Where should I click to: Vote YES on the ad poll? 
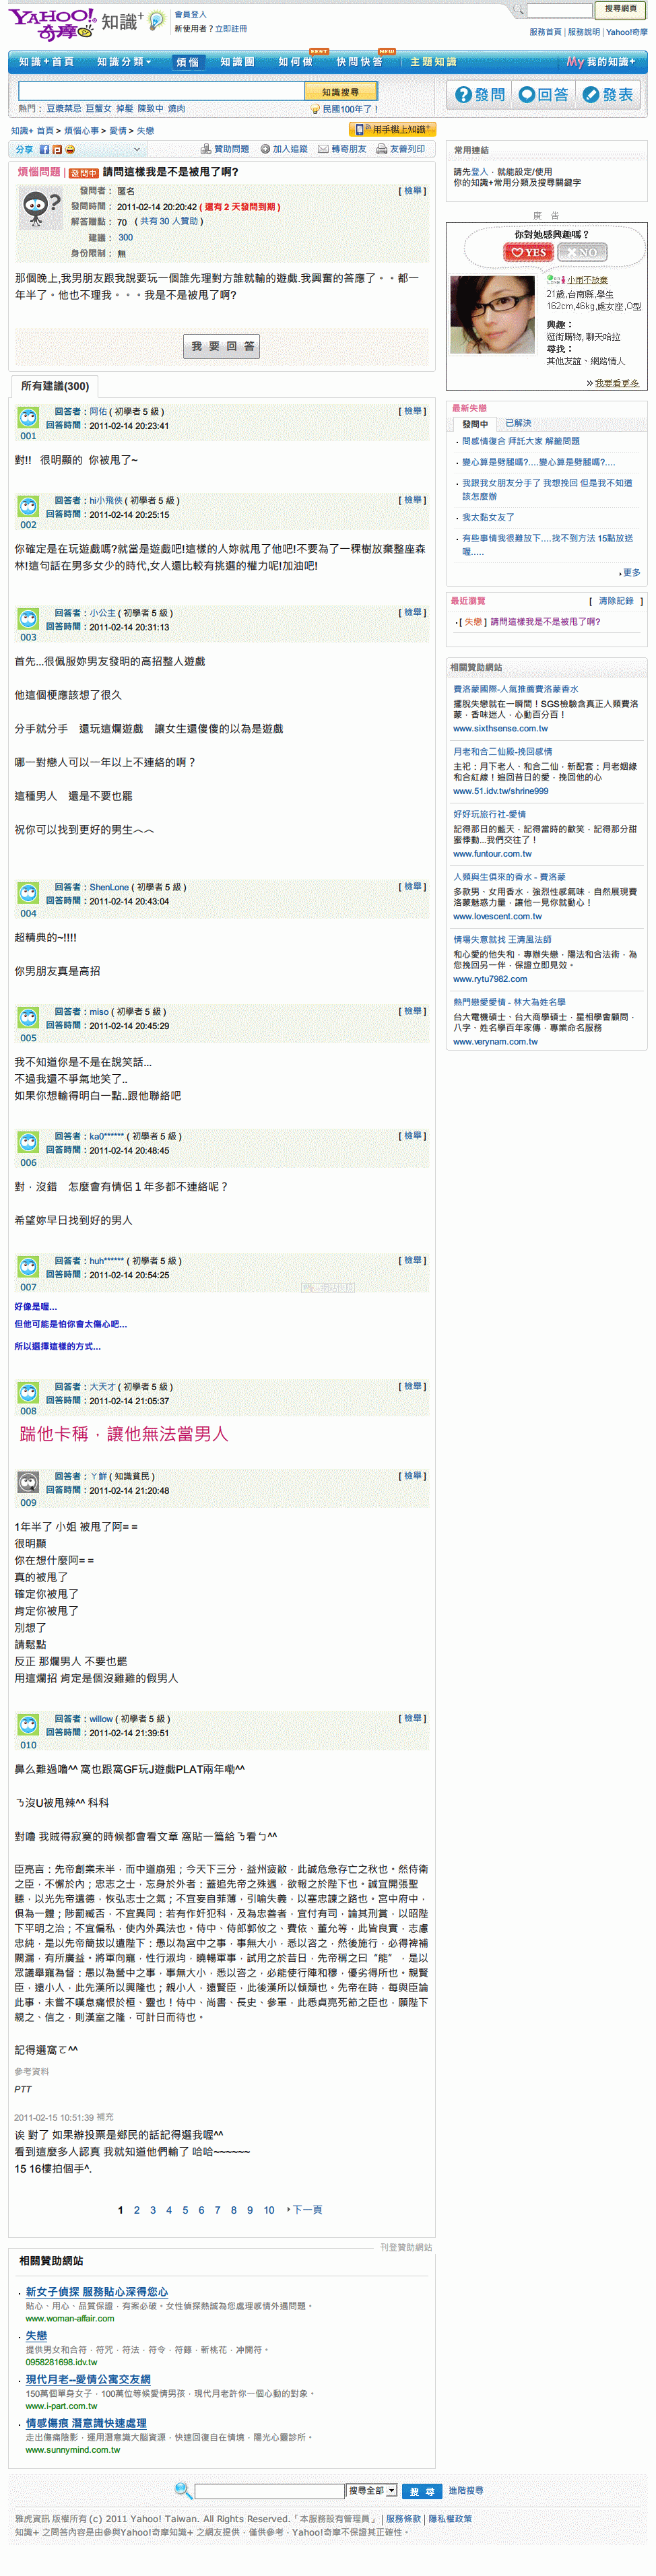[x=528, y=252]
